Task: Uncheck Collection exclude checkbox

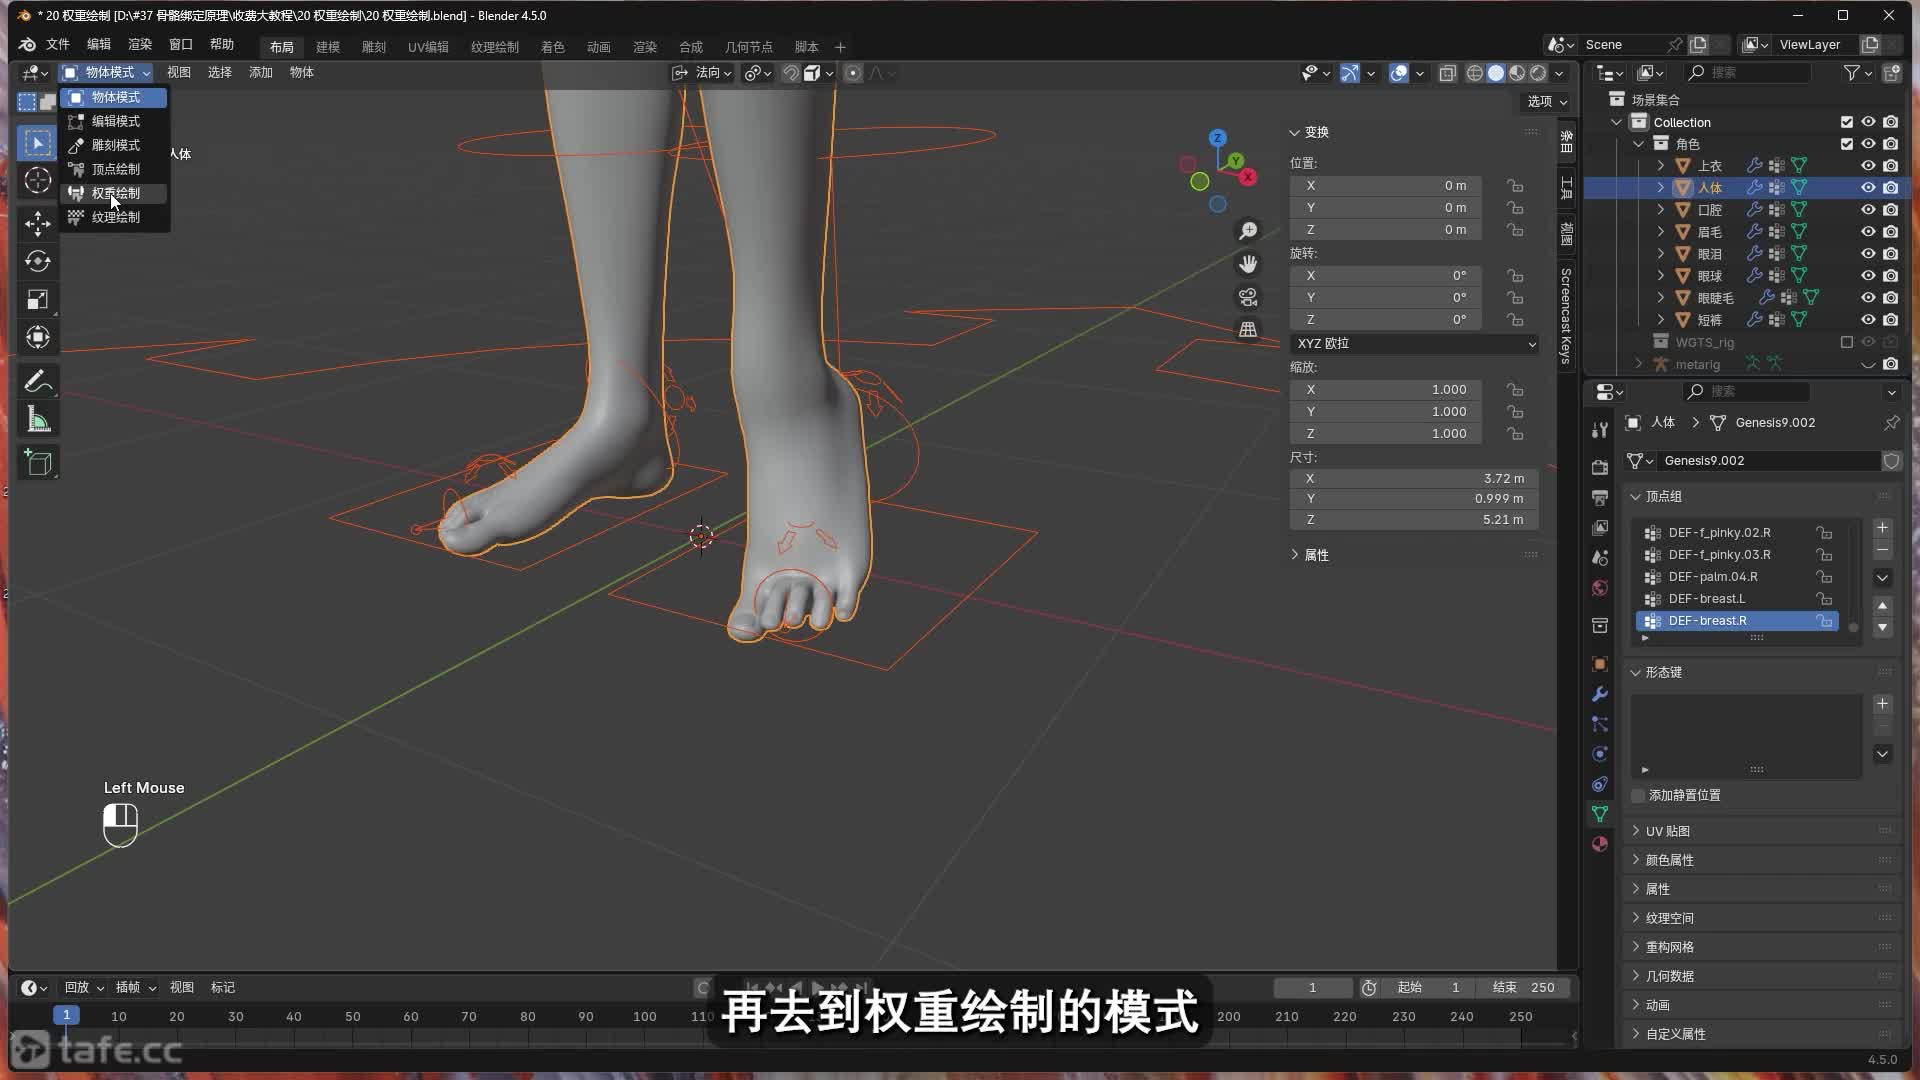Action: click(1847, 122)
